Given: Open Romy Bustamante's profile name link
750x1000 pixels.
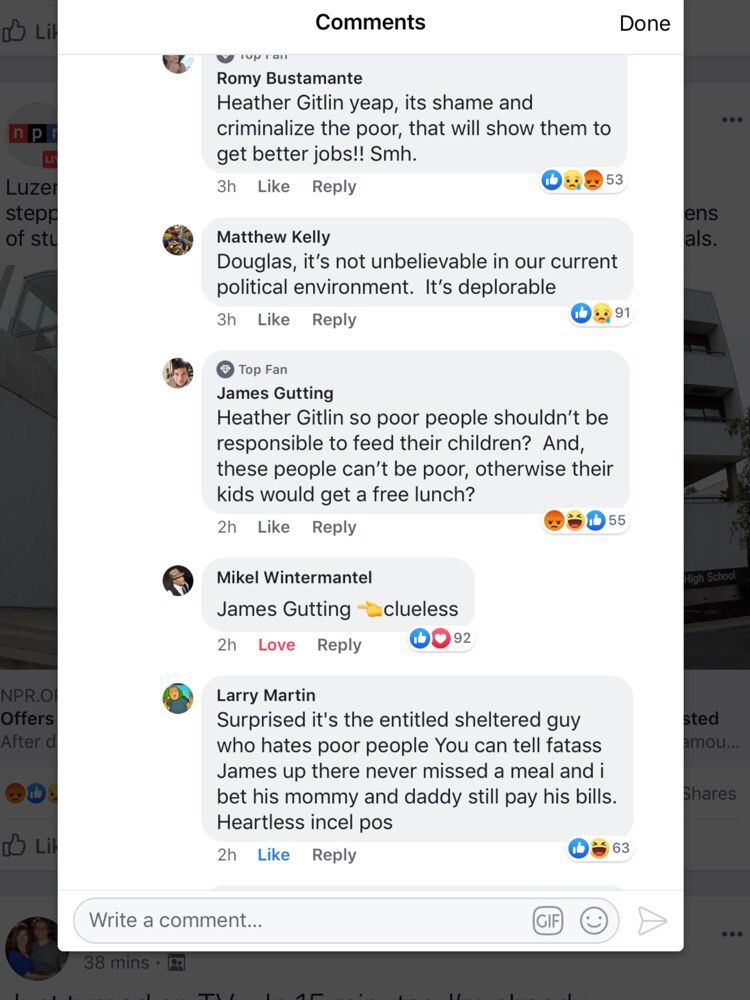Looking at the screenshot, I should [x=289, y=78].
